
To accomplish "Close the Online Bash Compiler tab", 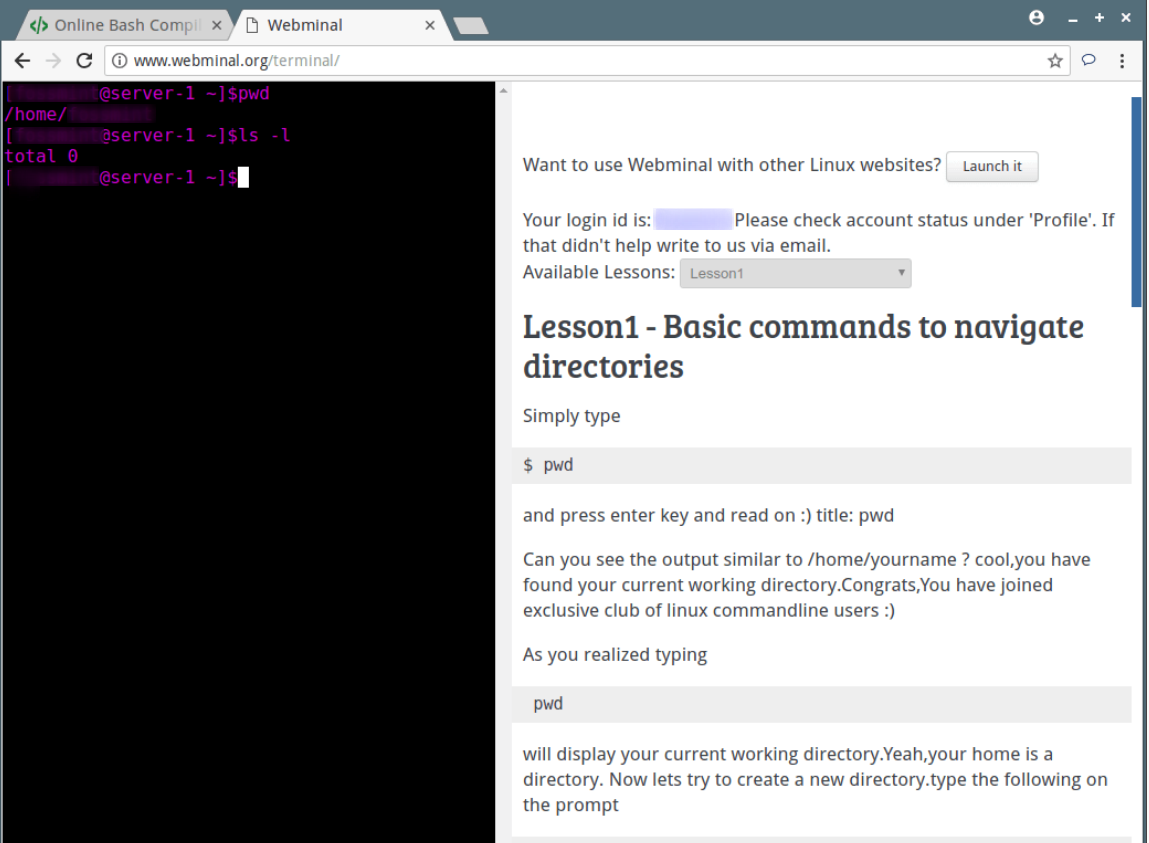I will tap(217, 25).
